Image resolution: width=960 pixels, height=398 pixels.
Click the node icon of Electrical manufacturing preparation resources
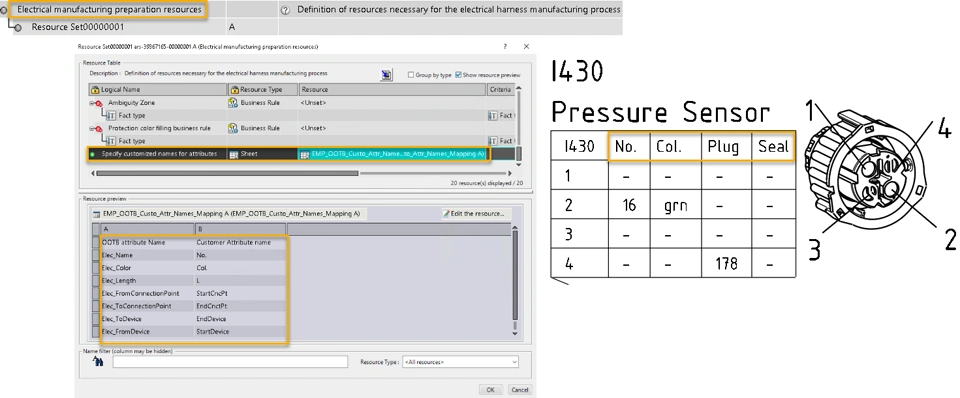click(x=4, y=10)
